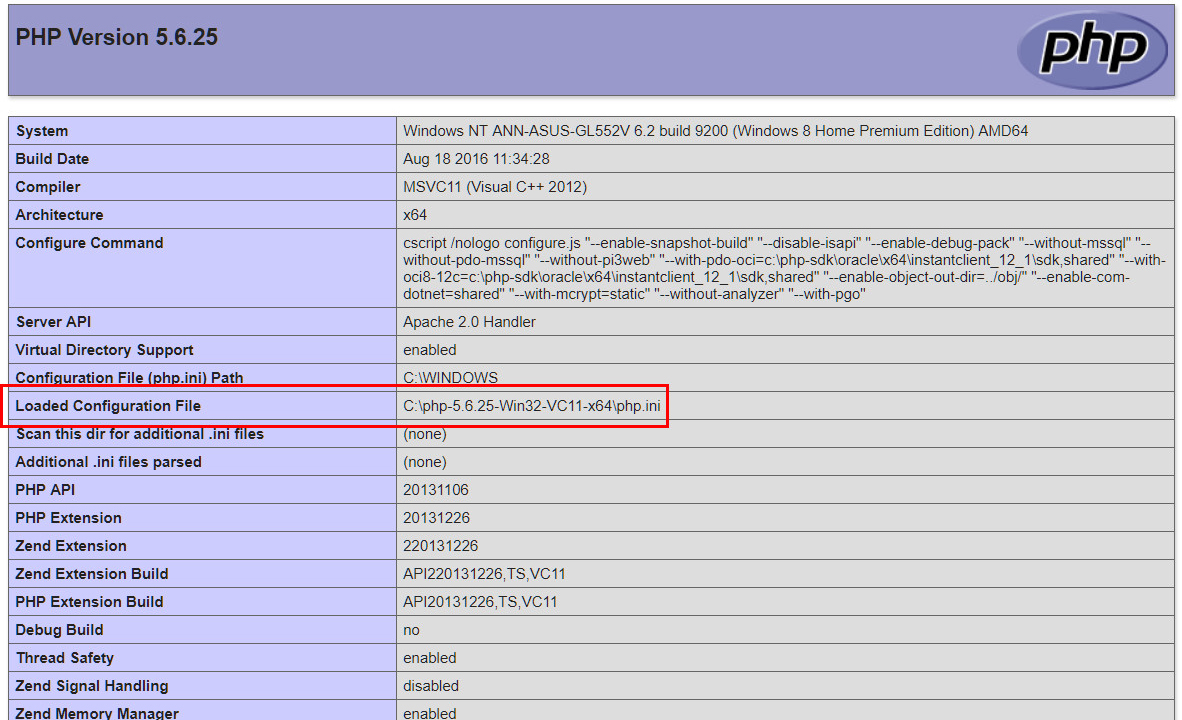Click the Compiler label
1182x720 pixels.
(47, 186)
